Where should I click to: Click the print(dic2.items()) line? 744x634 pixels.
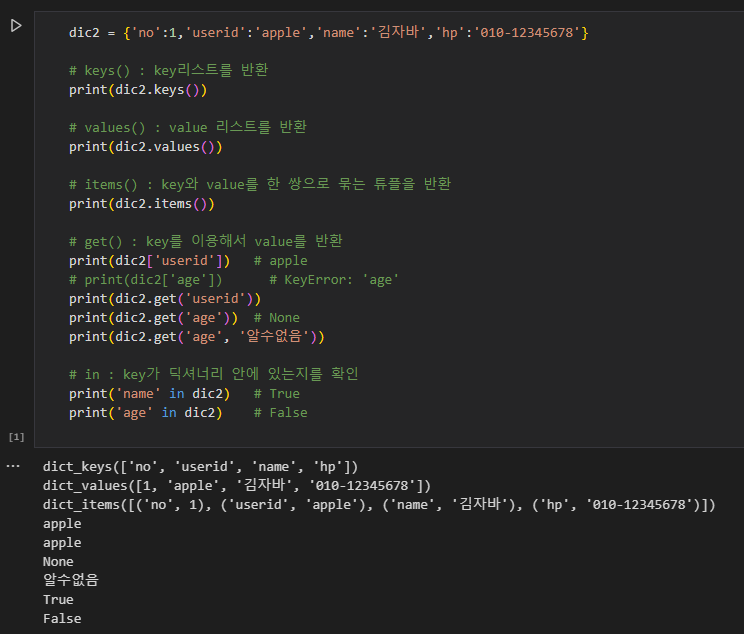142,204
